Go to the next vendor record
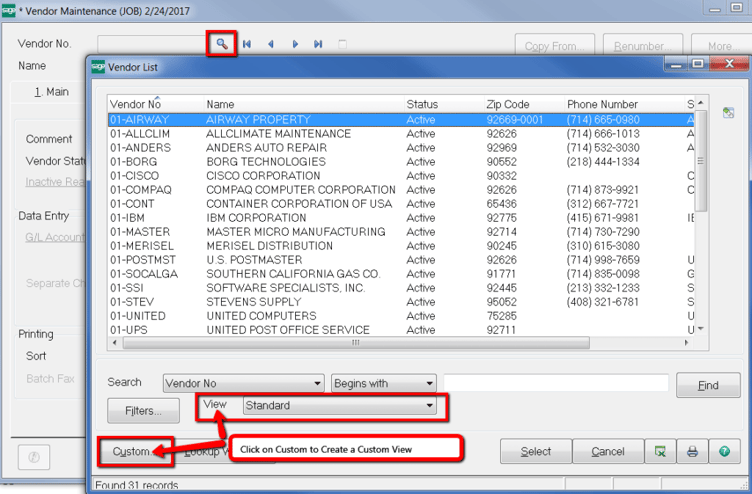752x494 pixels. (295, 44)
